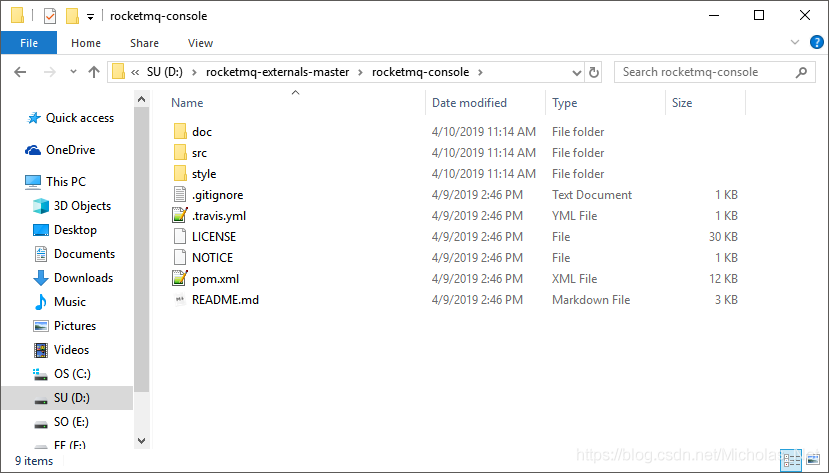Click rocketmq-console in breadcrumb path
The height and width of the screenshot is (473, 829).
[x=420, y=72]
